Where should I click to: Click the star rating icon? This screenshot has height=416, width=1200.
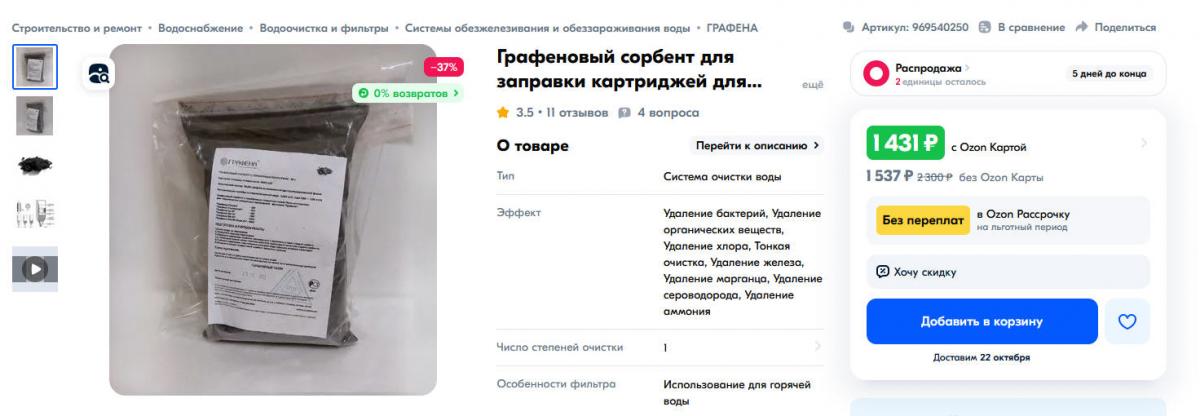[504, 113]
